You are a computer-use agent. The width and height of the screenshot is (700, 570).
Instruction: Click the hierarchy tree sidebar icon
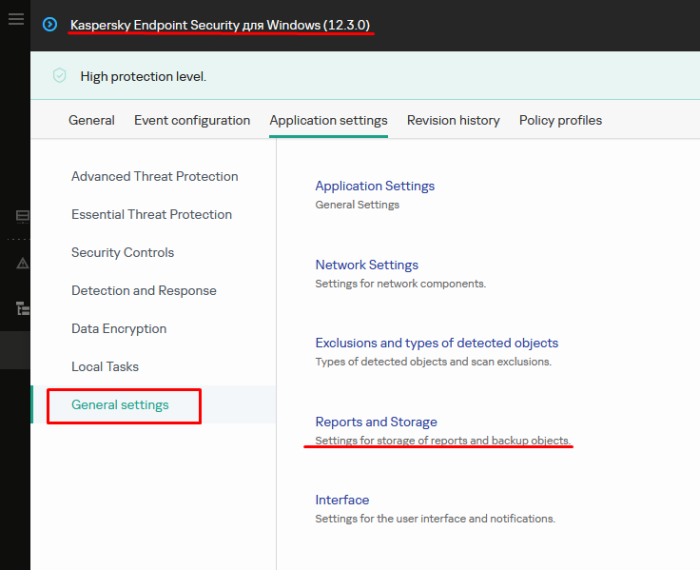pos(22,309)
